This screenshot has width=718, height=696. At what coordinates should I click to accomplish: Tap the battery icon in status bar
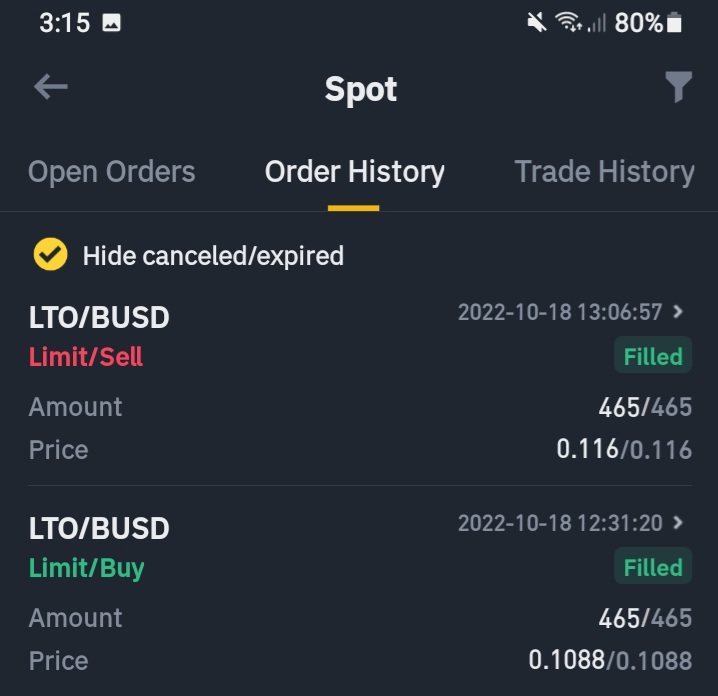point(674,22)
